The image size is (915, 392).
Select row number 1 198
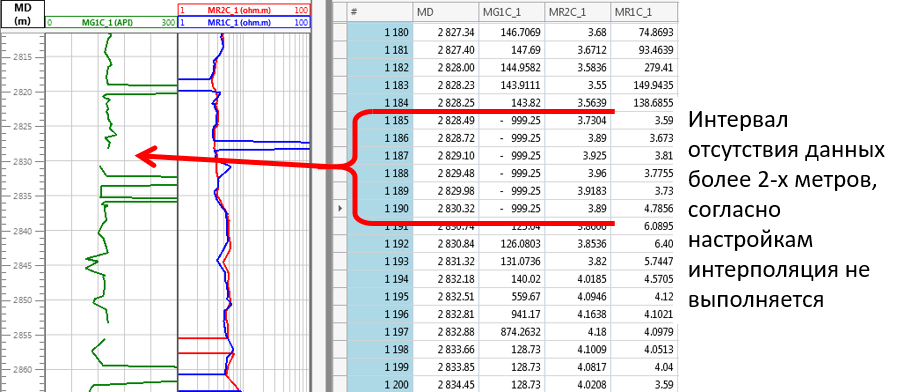380,349
